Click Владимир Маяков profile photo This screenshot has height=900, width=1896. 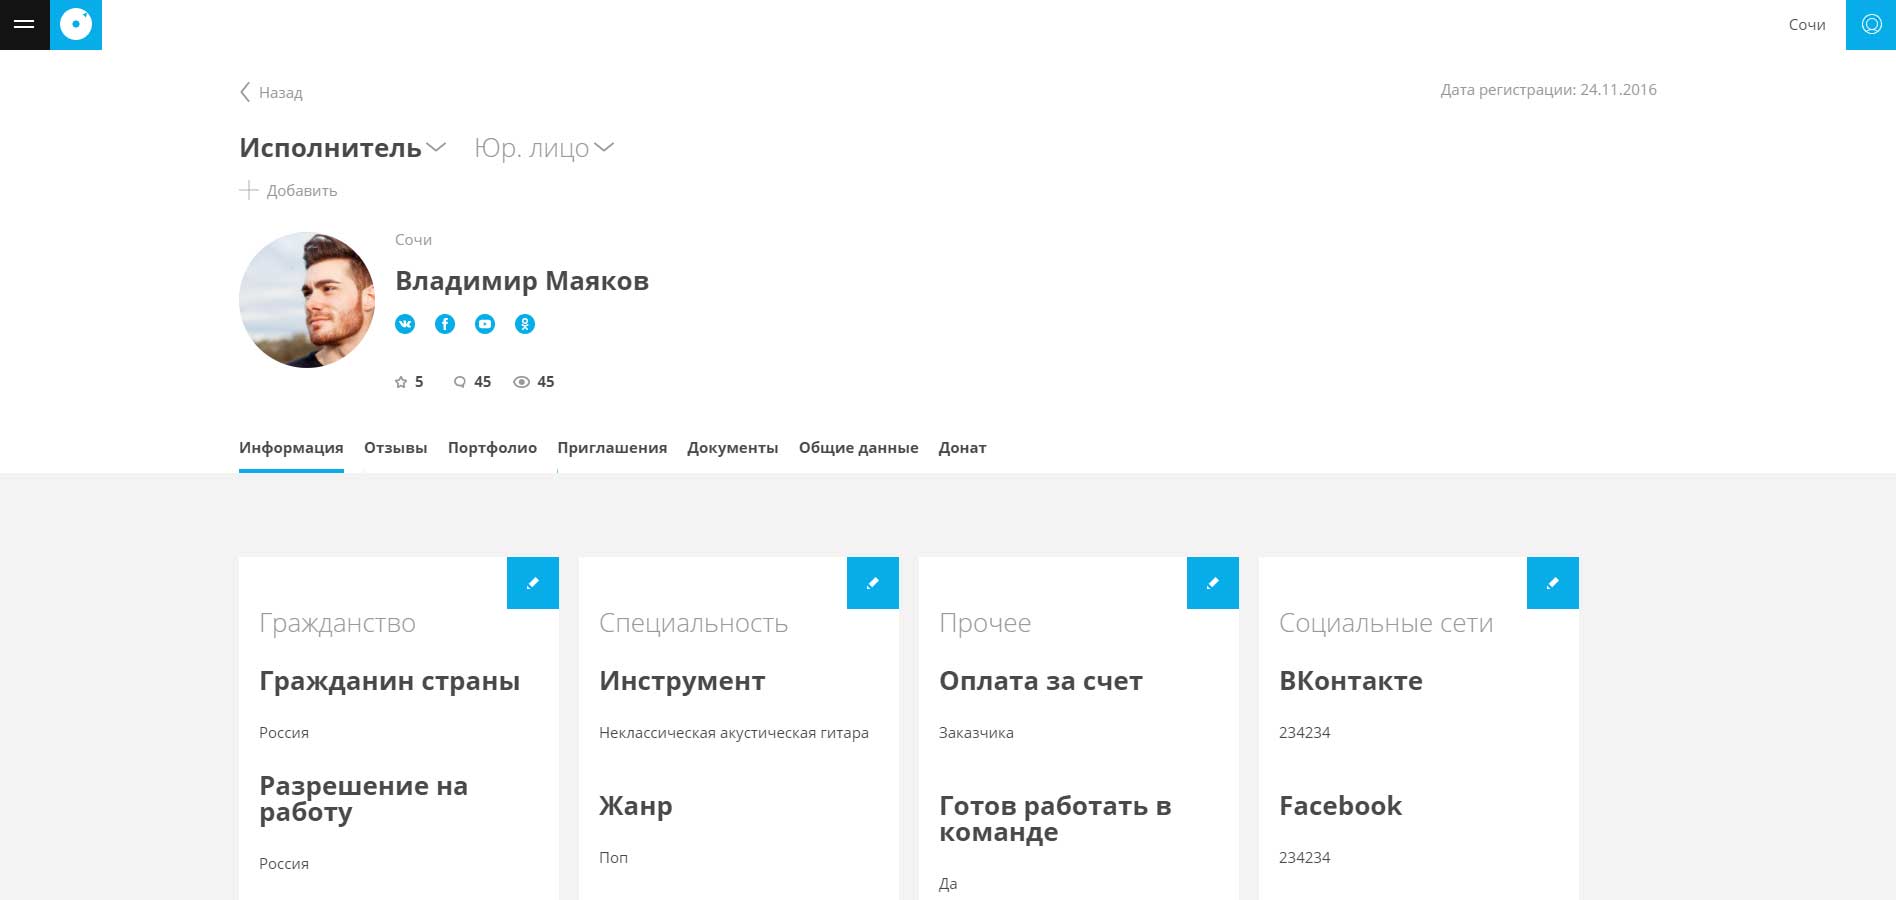307,300
